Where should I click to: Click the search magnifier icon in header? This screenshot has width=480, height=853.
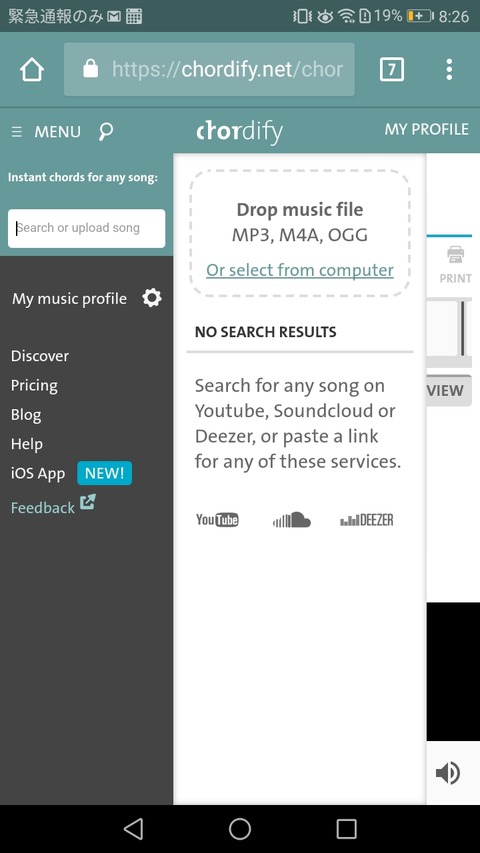click(x=106, y=132)
